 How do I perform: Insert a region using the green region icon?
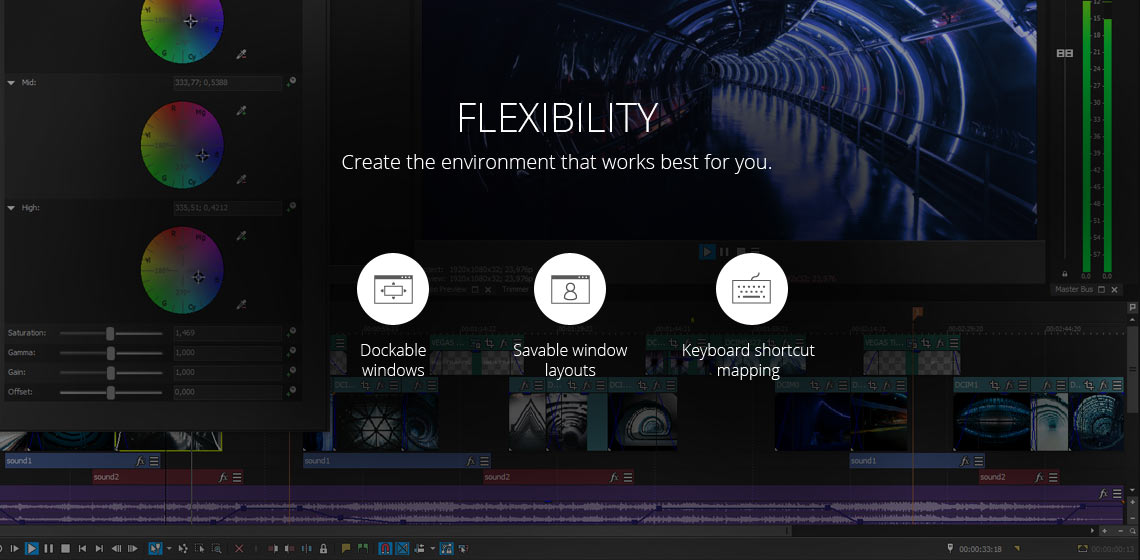[363, 548]
